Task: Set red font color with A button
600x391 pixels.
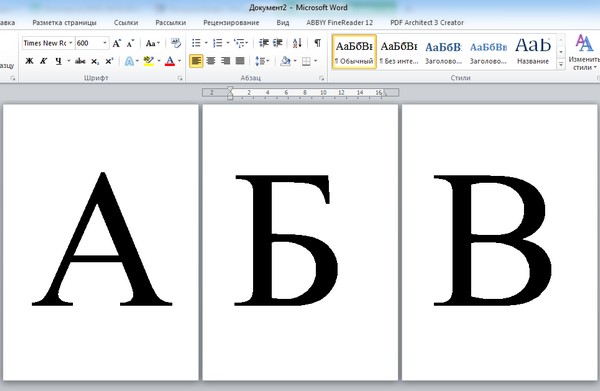Action: 170,61
